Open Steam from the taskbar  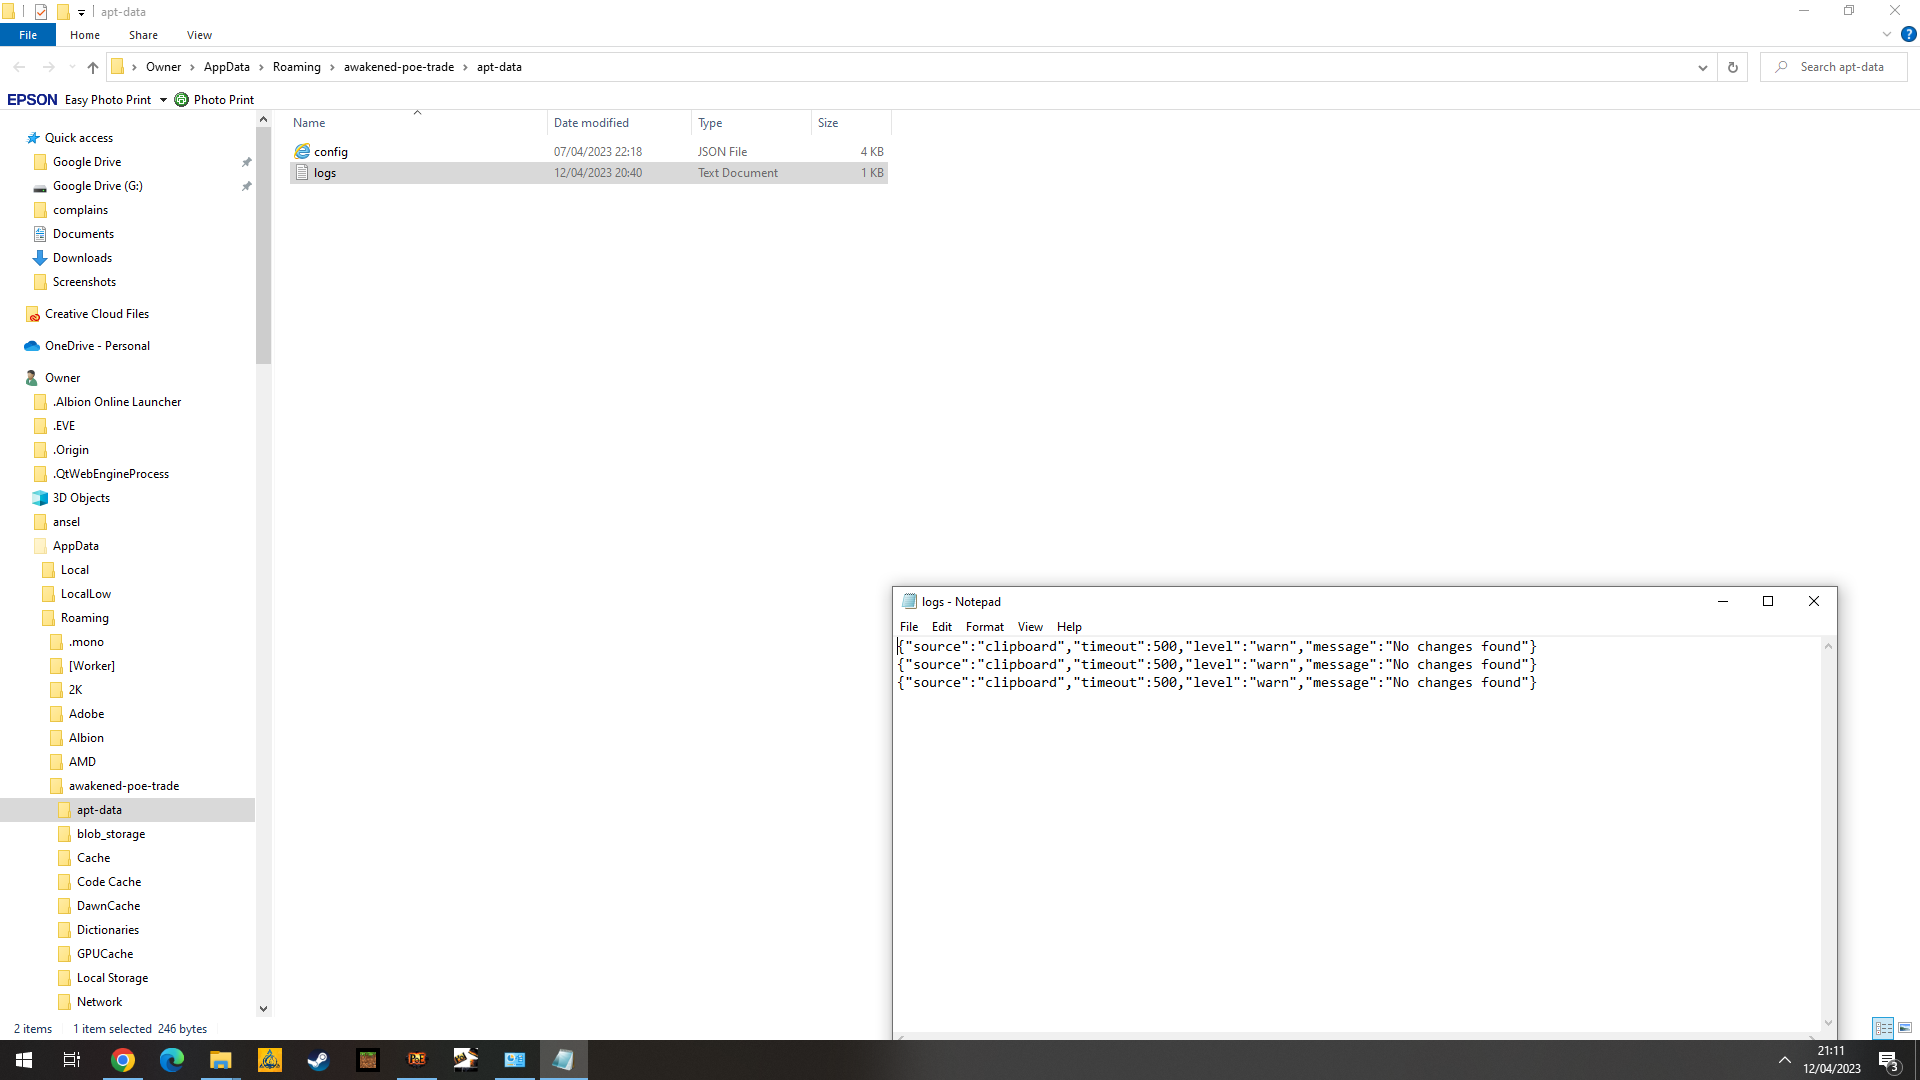(x=318, y=1059)
